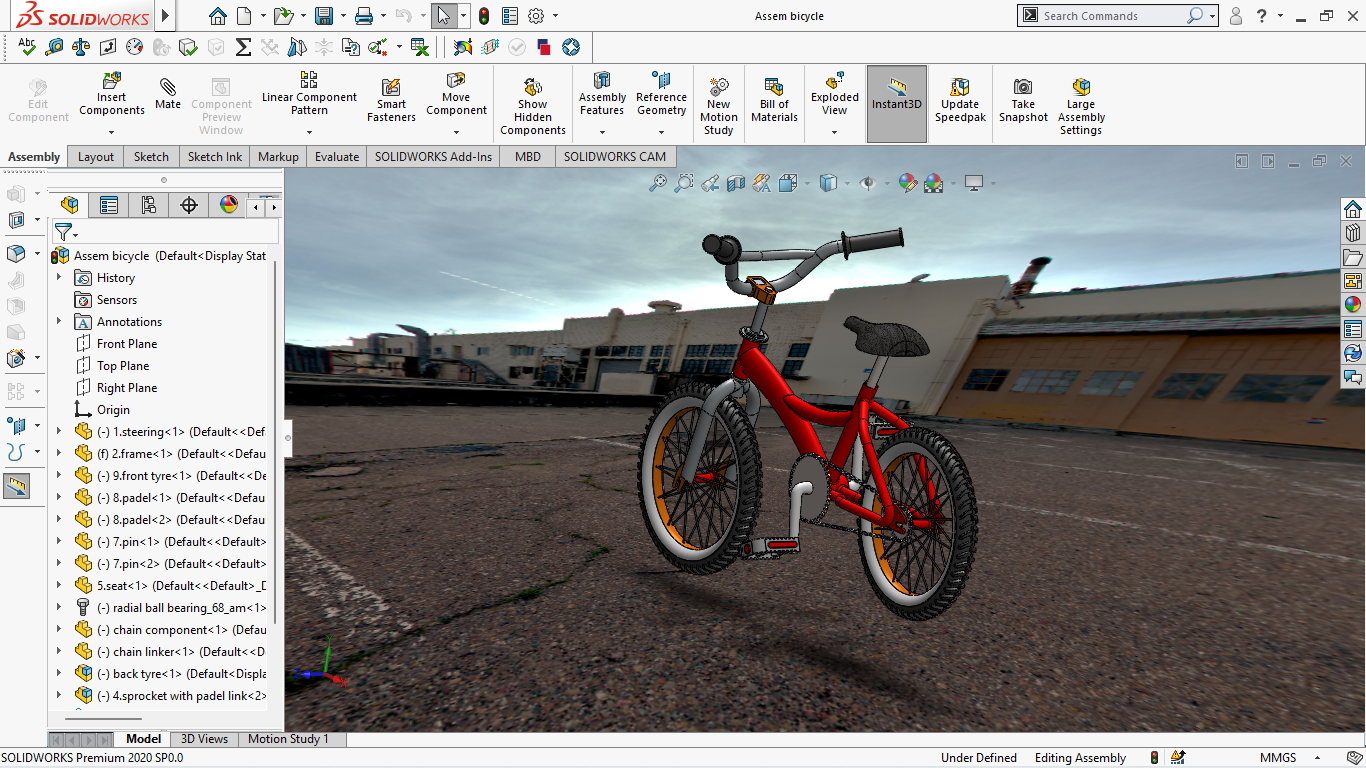Expand the SOLIDWORKS menu arrow
Viewport: 1366px width, 768px height.
pyautogui.click(x=165, y=16)
